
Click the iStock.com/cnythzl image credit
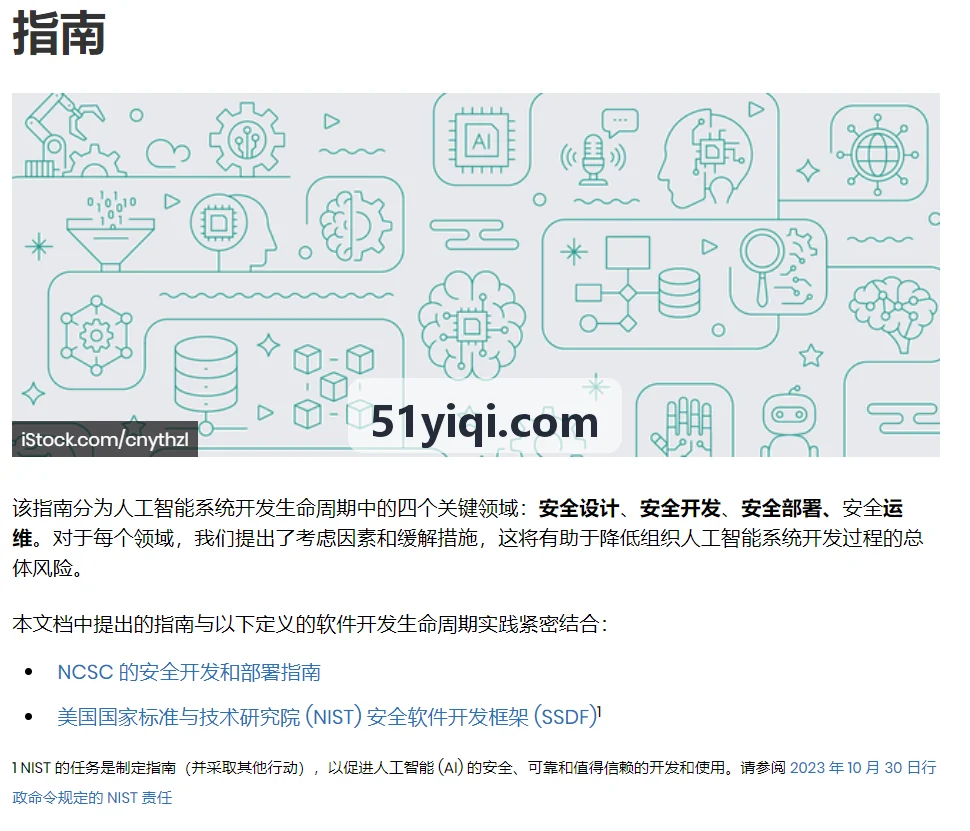(x=105, y=439)
